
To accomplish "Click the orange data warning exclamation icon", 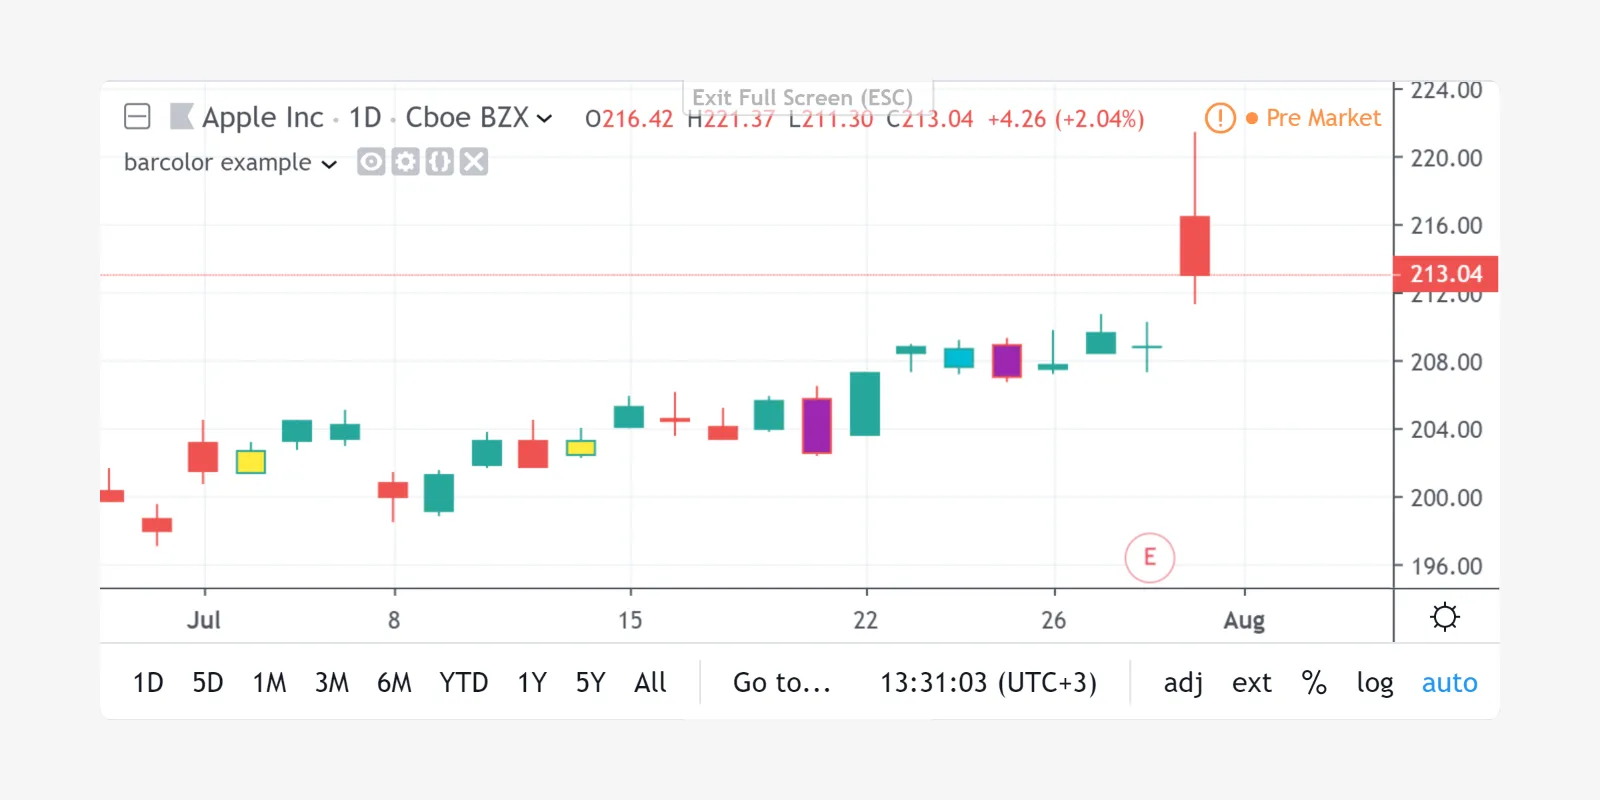I will click(x=1220, y=118).
